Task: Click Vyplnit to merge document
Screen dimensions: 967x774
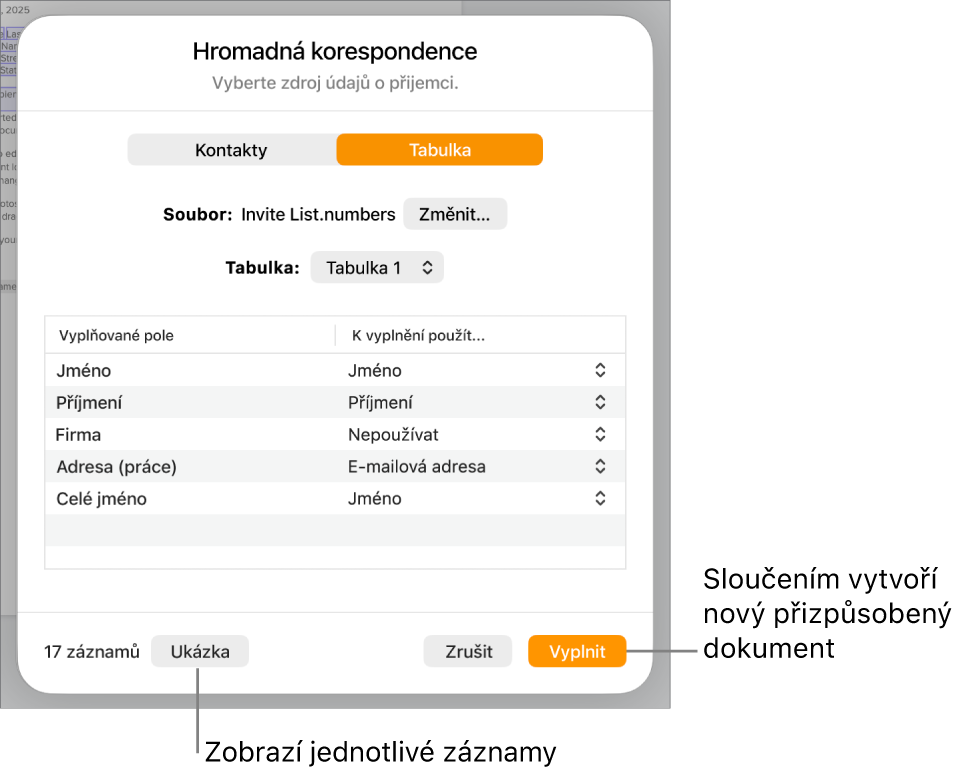Action: click(x=577, y=651)
